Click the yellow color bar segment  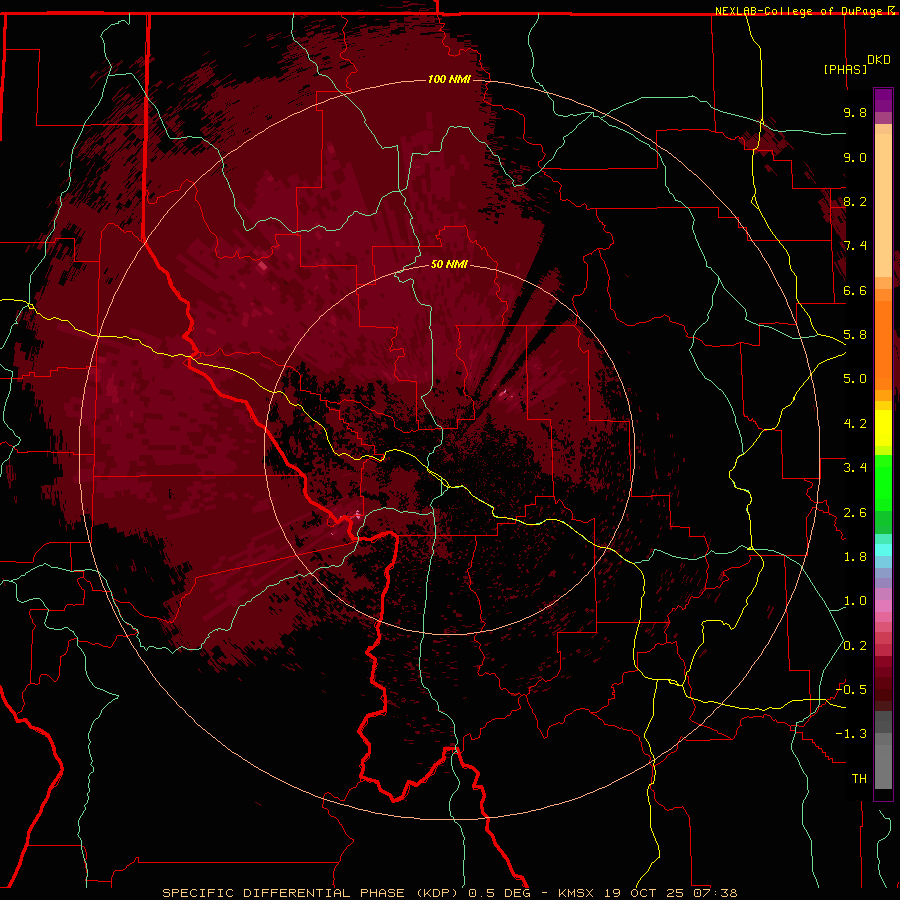pos(883,428)
